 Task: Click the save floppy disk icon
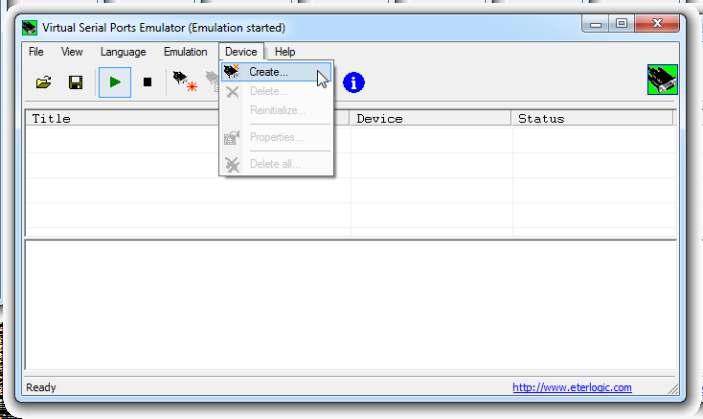tap(75, 82)
